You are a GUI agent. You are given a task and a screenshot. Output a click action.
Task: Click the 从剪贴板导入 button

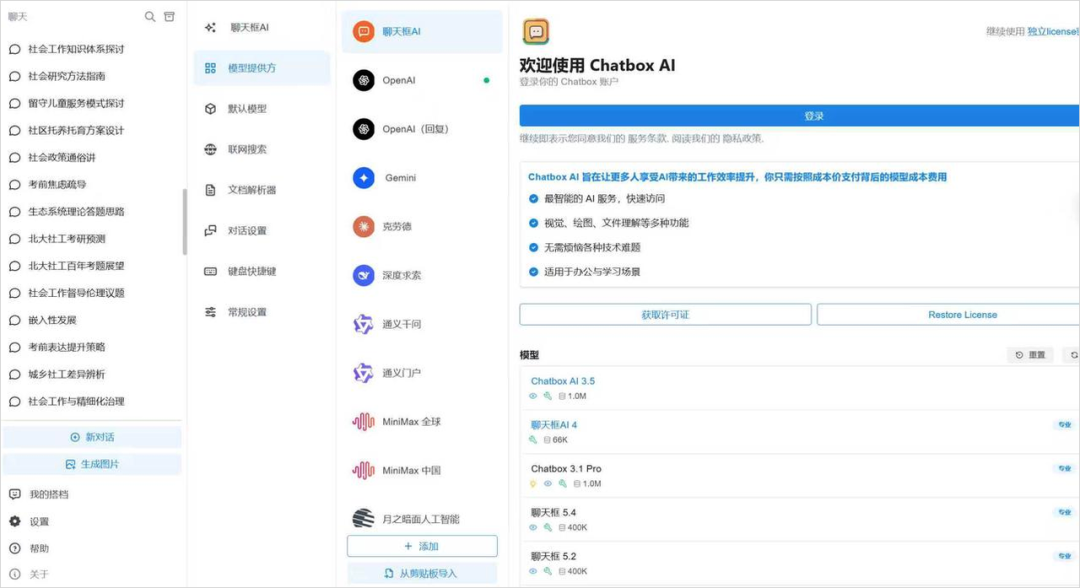point(422,574)
